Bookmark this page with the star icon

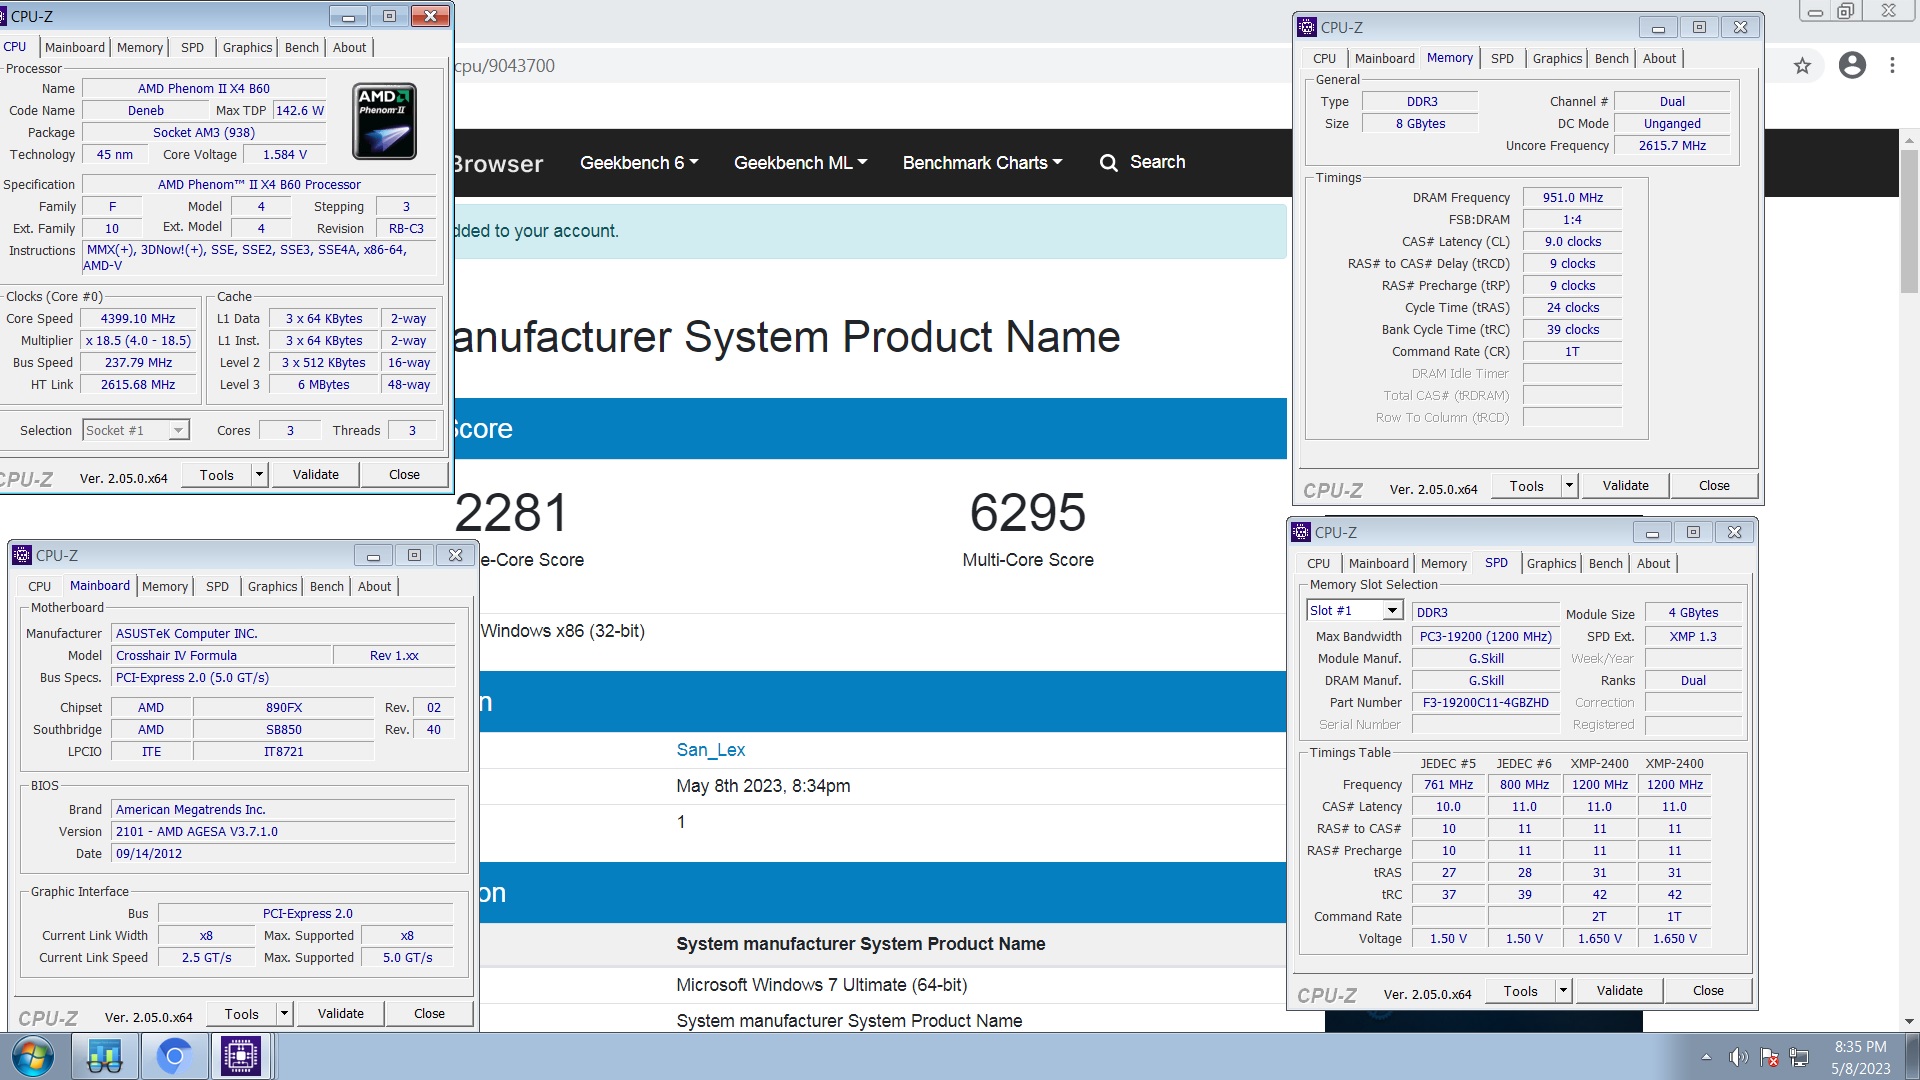(x=1802, y=66)
